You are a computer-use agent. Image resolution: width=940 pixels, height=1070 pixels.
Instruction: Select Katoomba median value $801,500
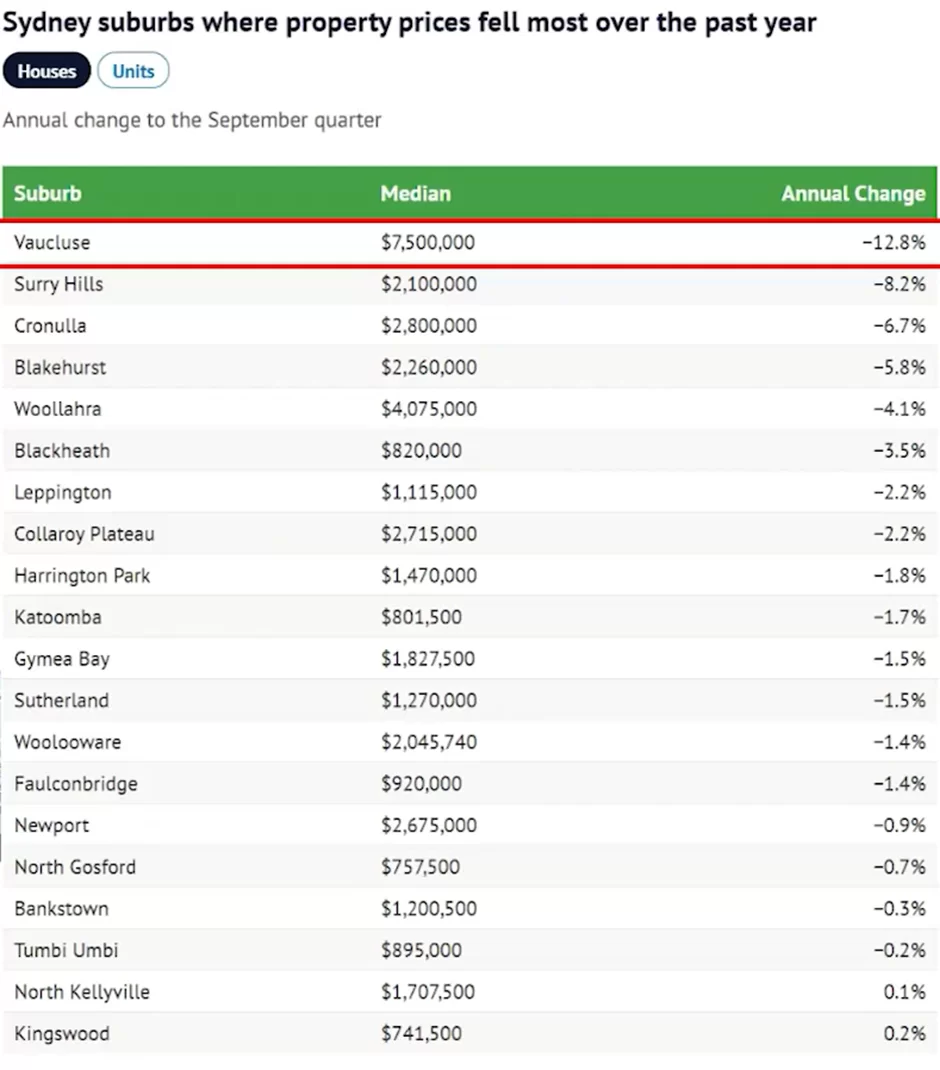coord(421,618)
